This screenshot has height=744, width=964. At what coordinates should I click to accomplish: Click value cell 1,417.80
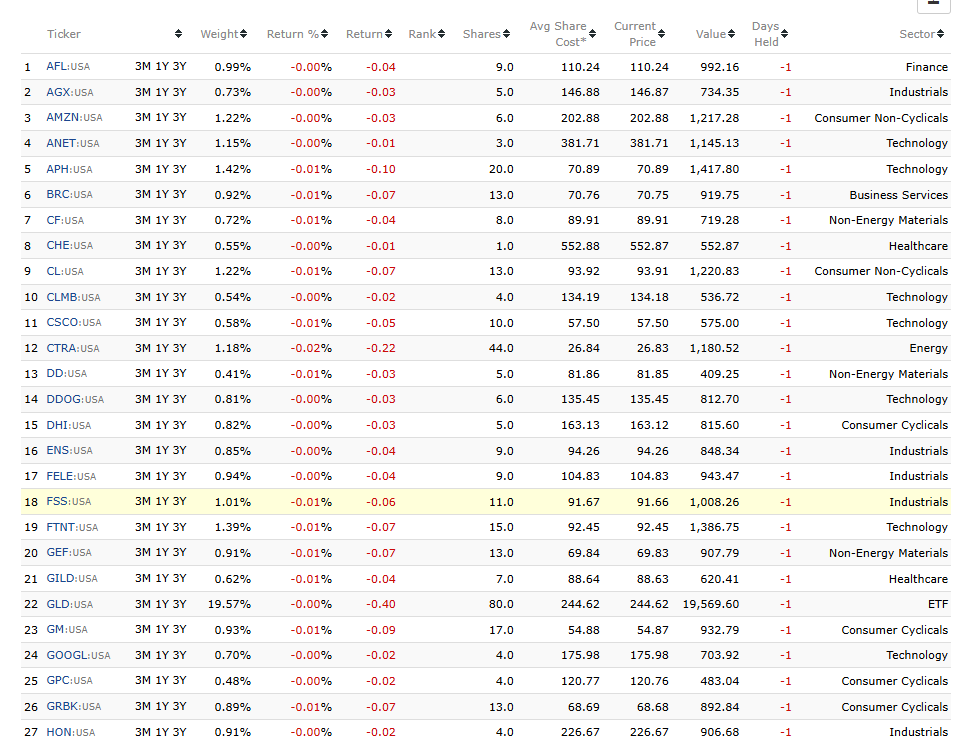(x=714, y=169)
